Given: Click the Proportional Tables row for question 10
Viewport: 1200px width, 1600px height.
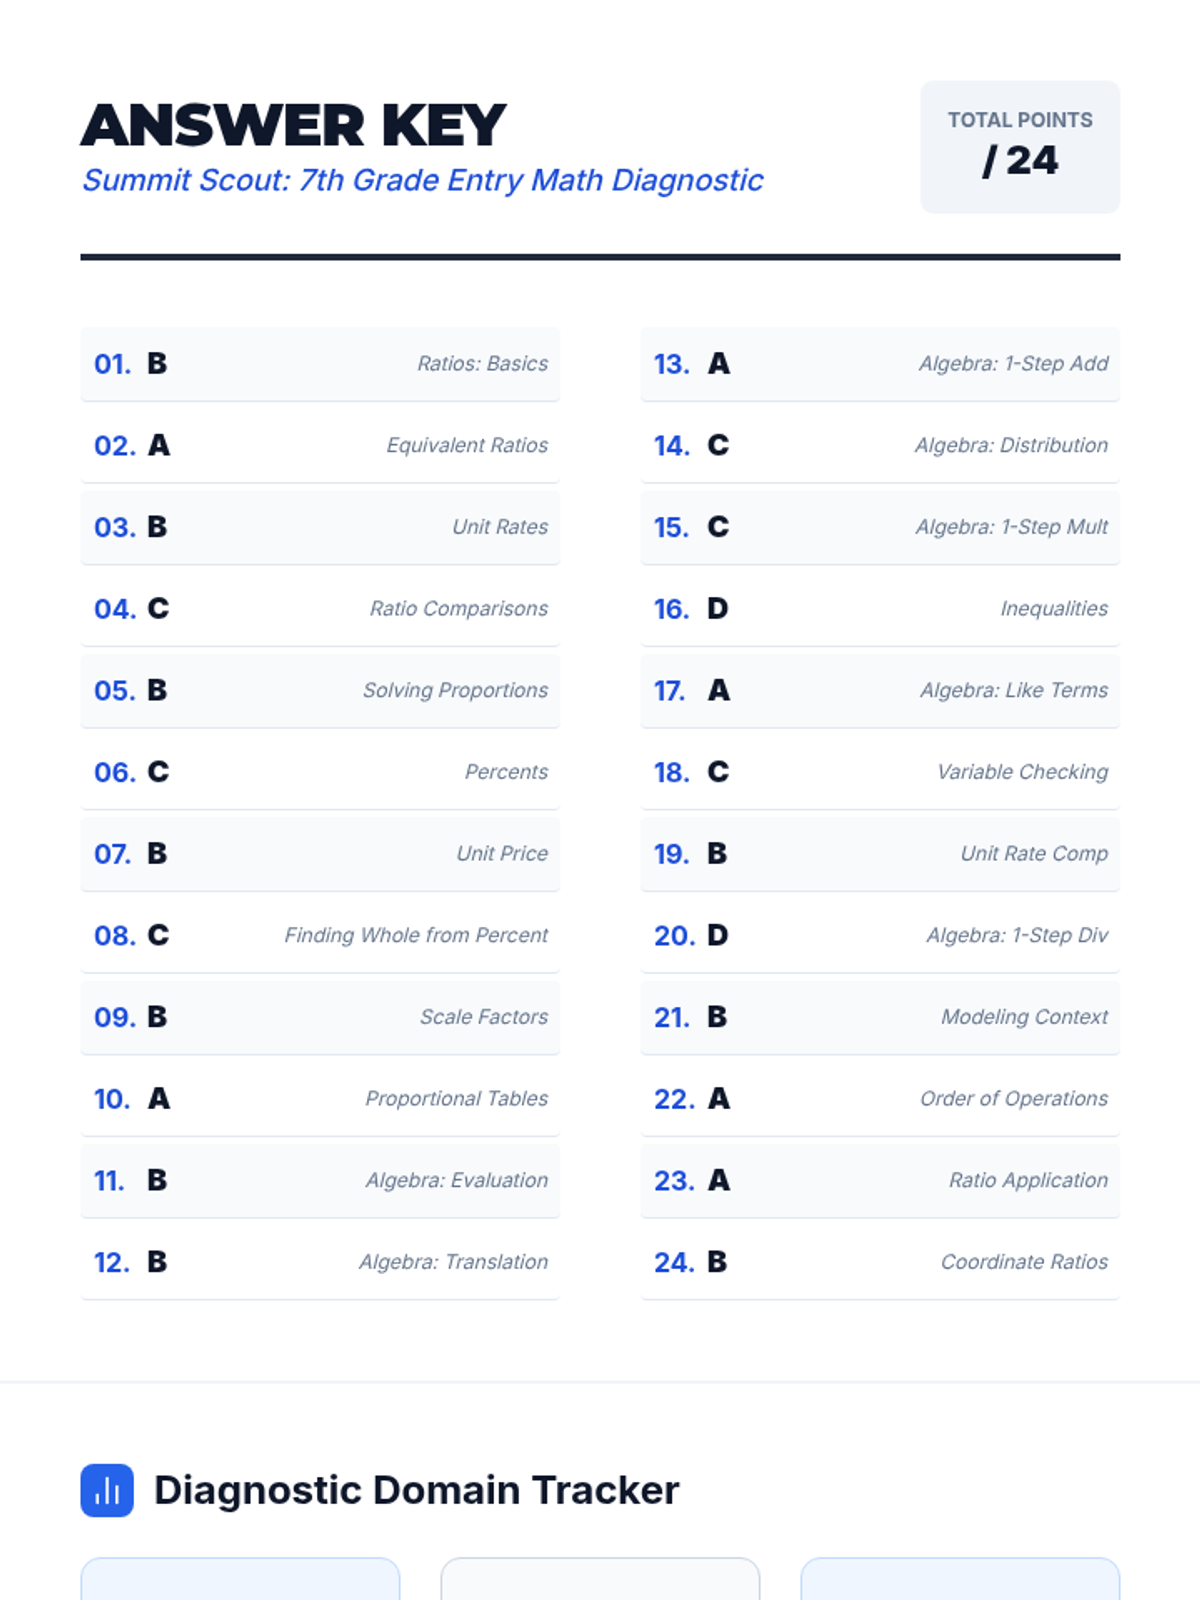Looking at the screenshot, I should (x=319, y=1098).
